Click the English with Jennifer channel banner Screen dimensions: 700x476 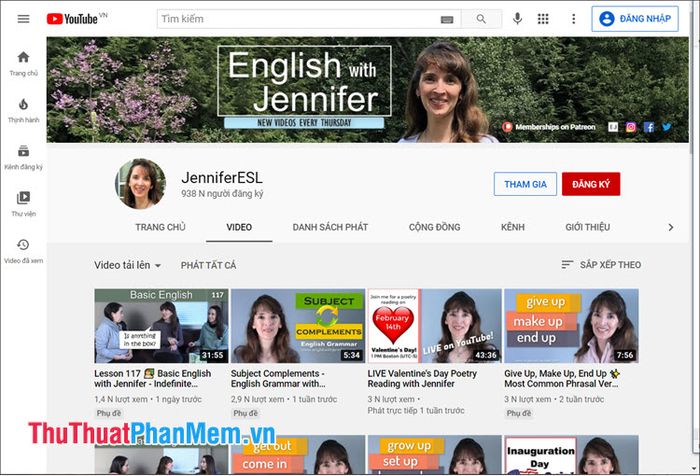pos(367,90)
